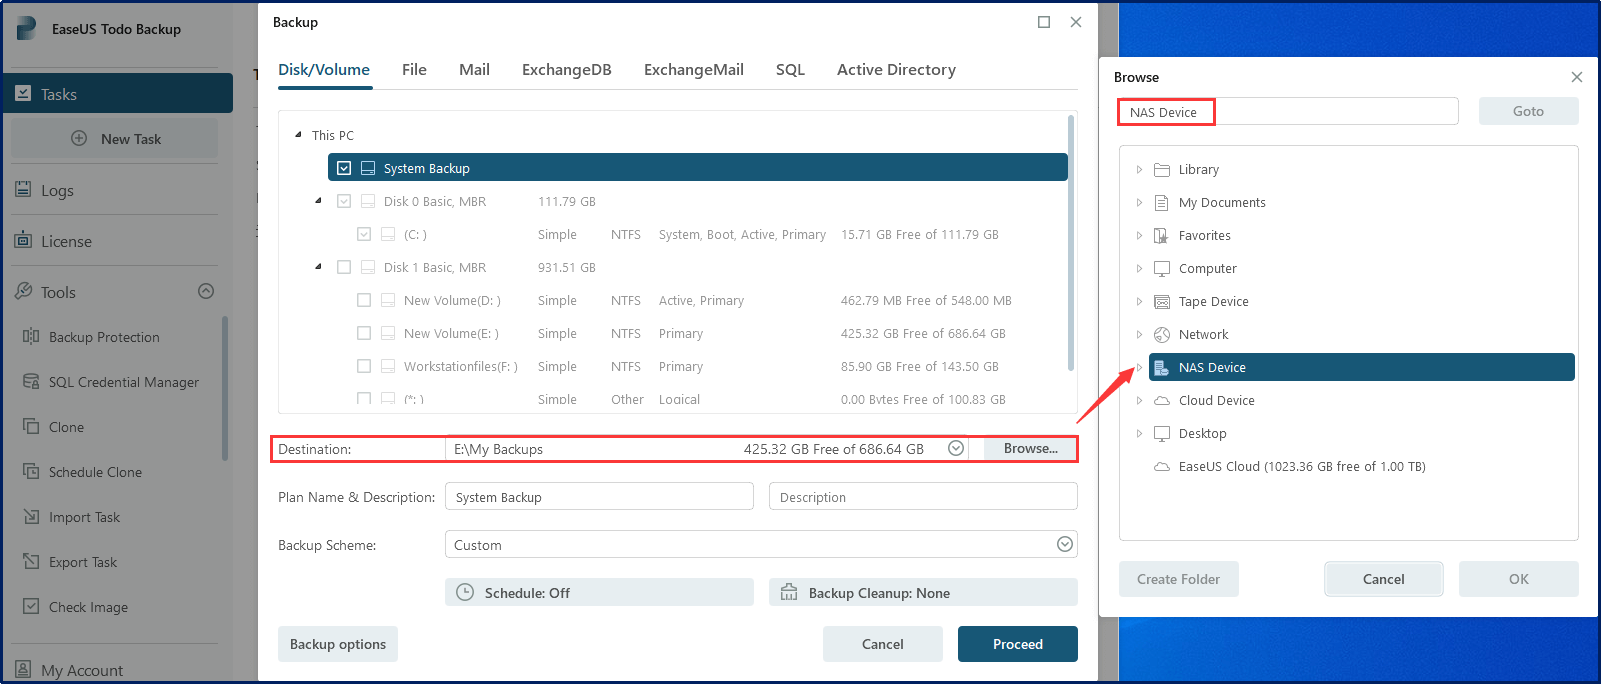1602x685 pixels.
Task: Select Favorites in Browse tree
Action: [1204, 235]
